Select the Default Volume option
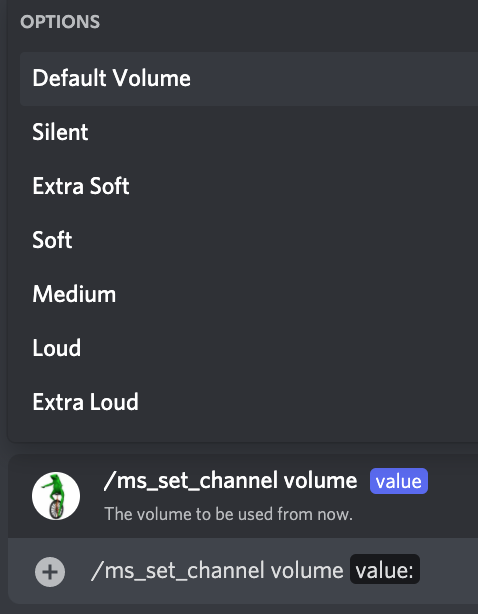This screenshot has width=478, height=614. coord(249,79)
